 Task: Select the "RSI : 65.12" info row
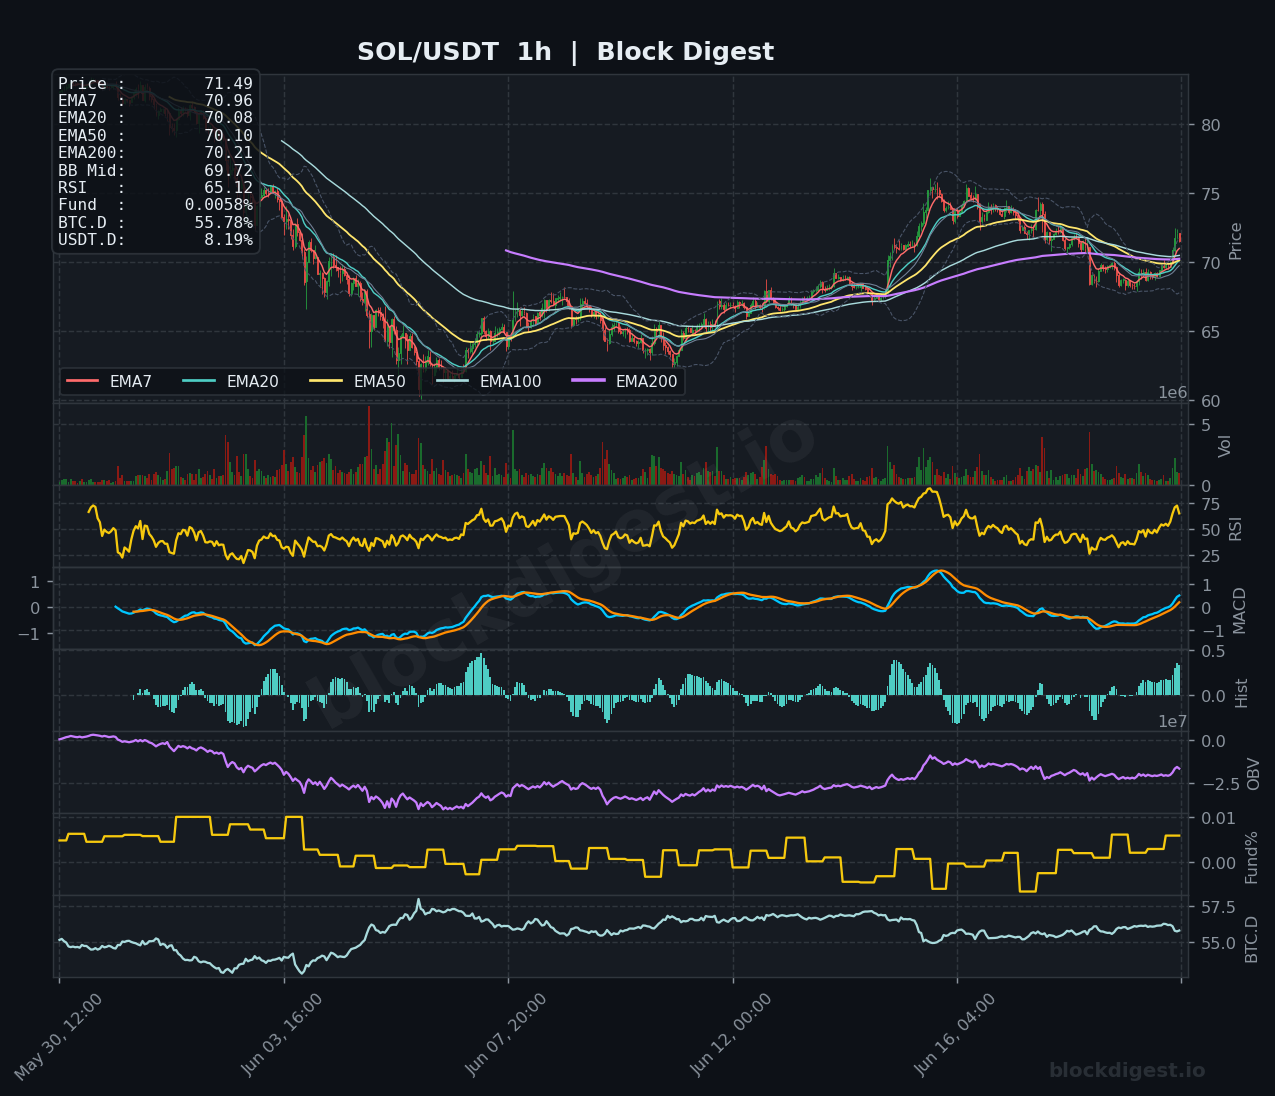click(155, 188)
